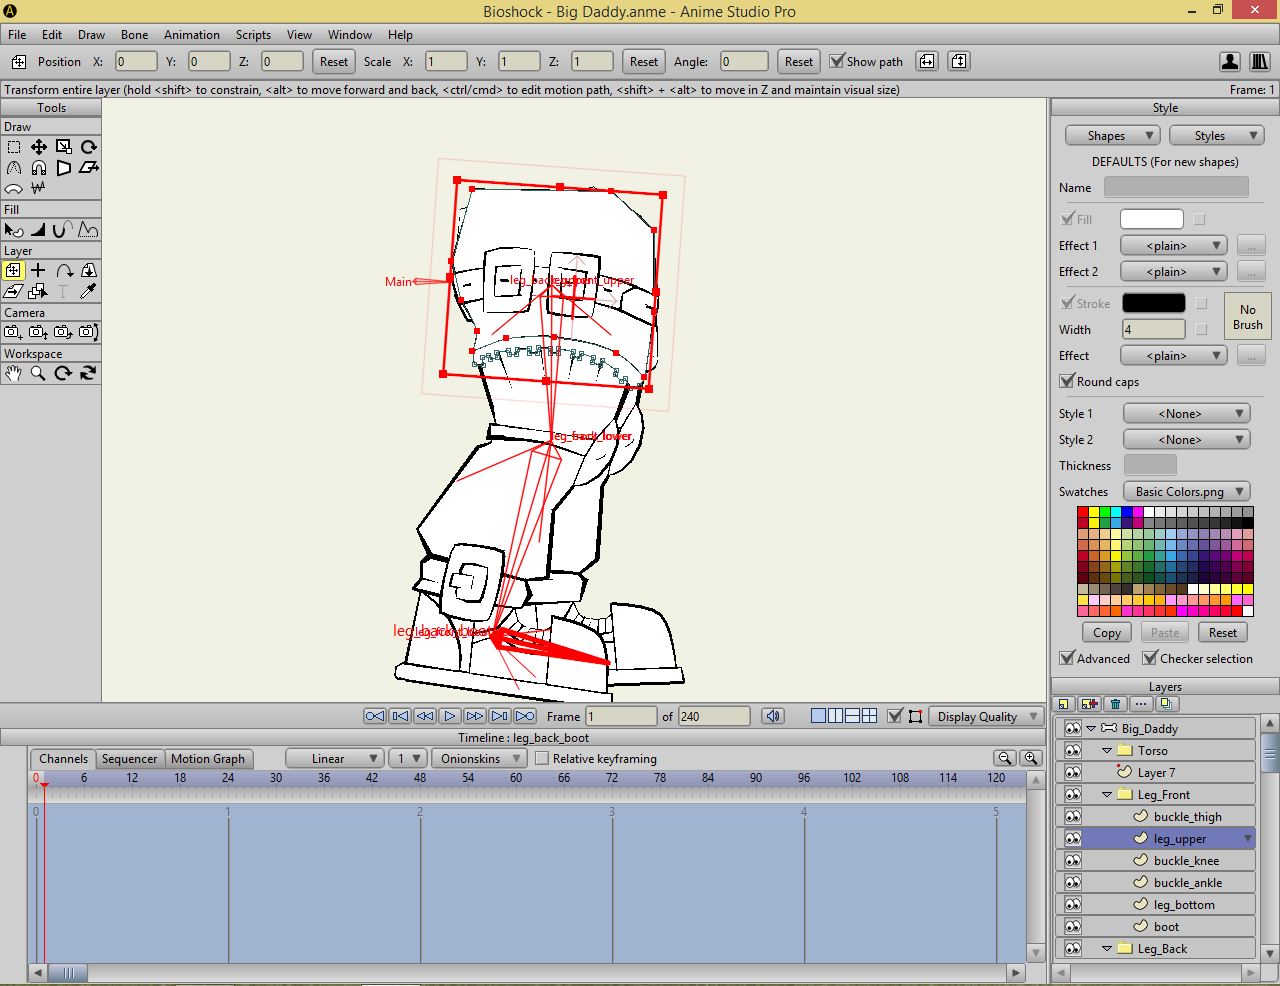1280x986 pixels.
Task: Select the Rotate Layer XY tool
Action: coord(89,270)
